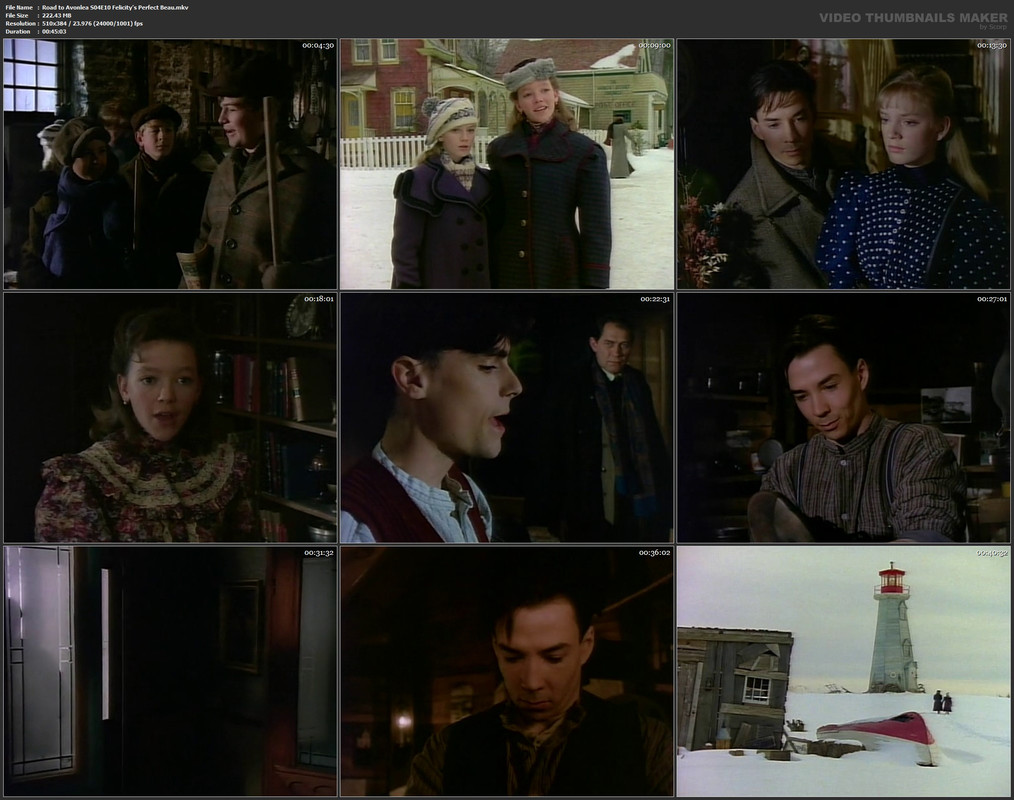Click the file size value '222.43 MB'
This screenshot has height=800, width=1014.
(x=58, y=16)
